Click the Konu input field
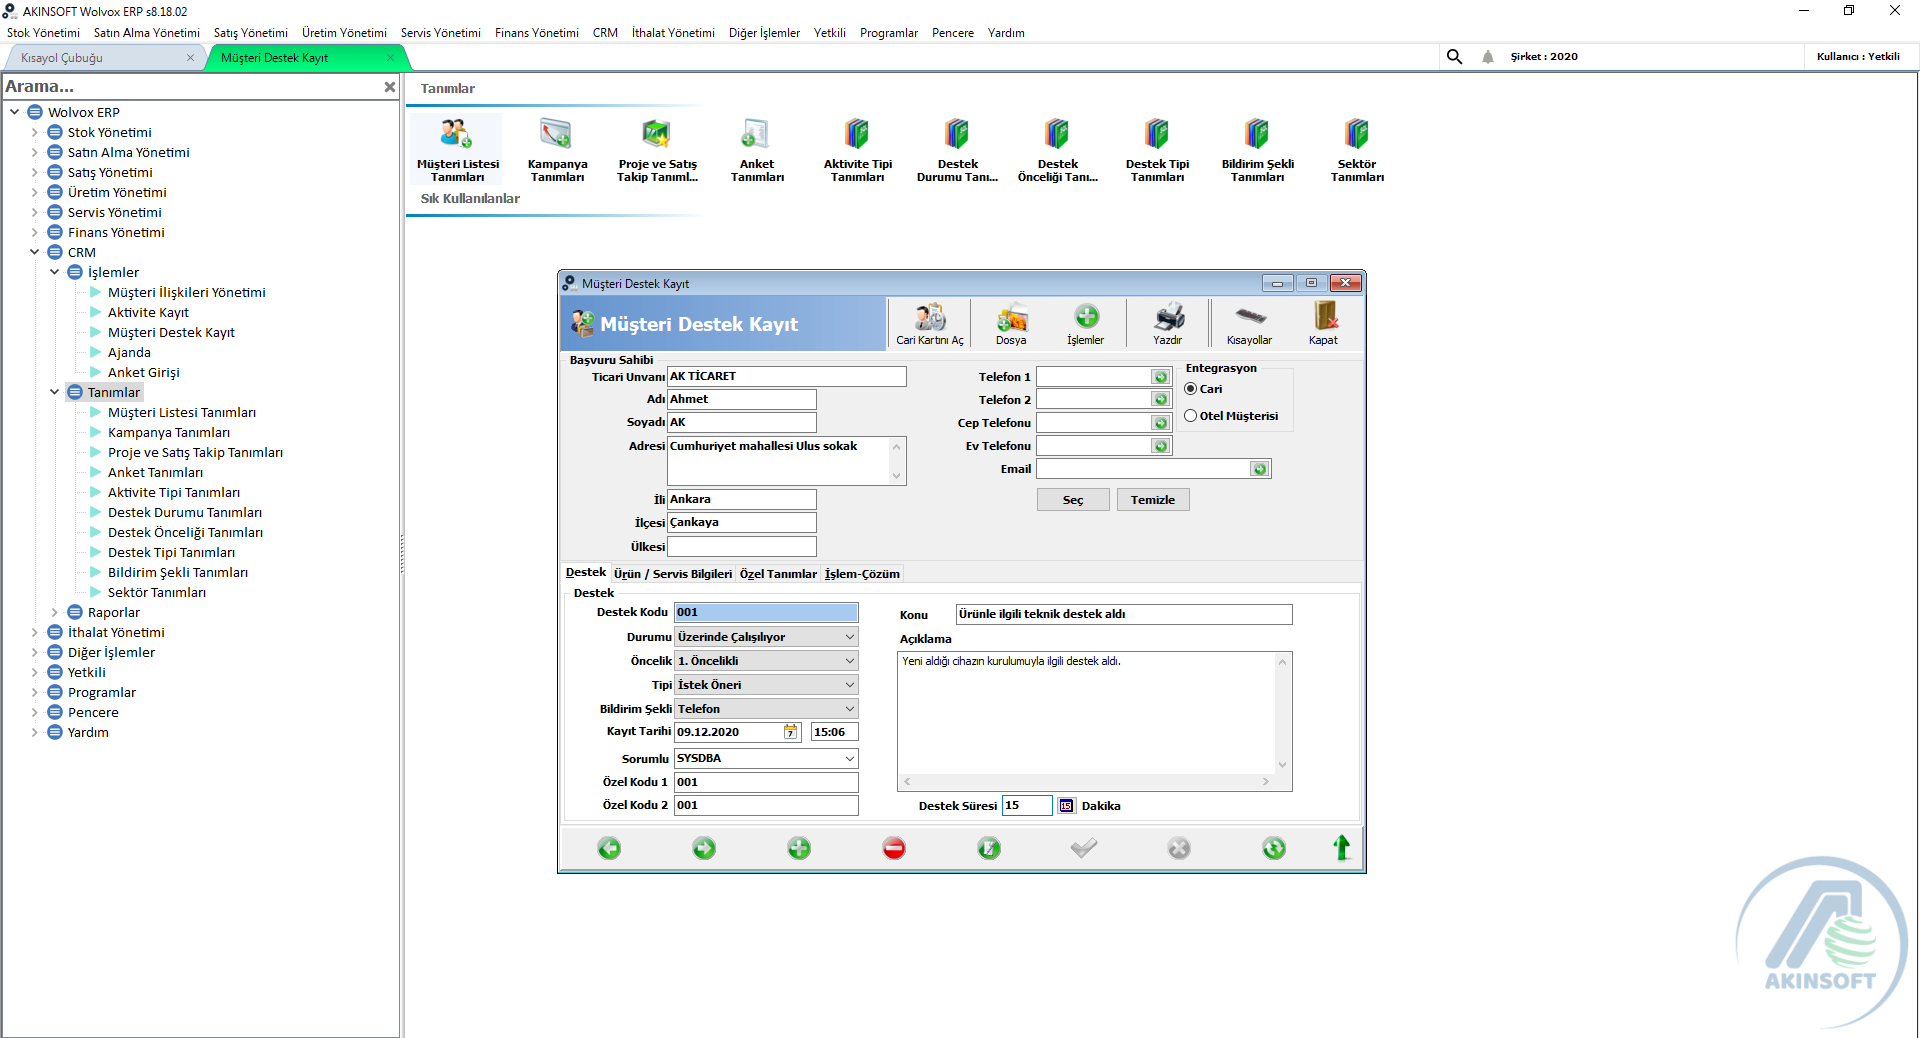1920x1038 pixels. 1123,614
